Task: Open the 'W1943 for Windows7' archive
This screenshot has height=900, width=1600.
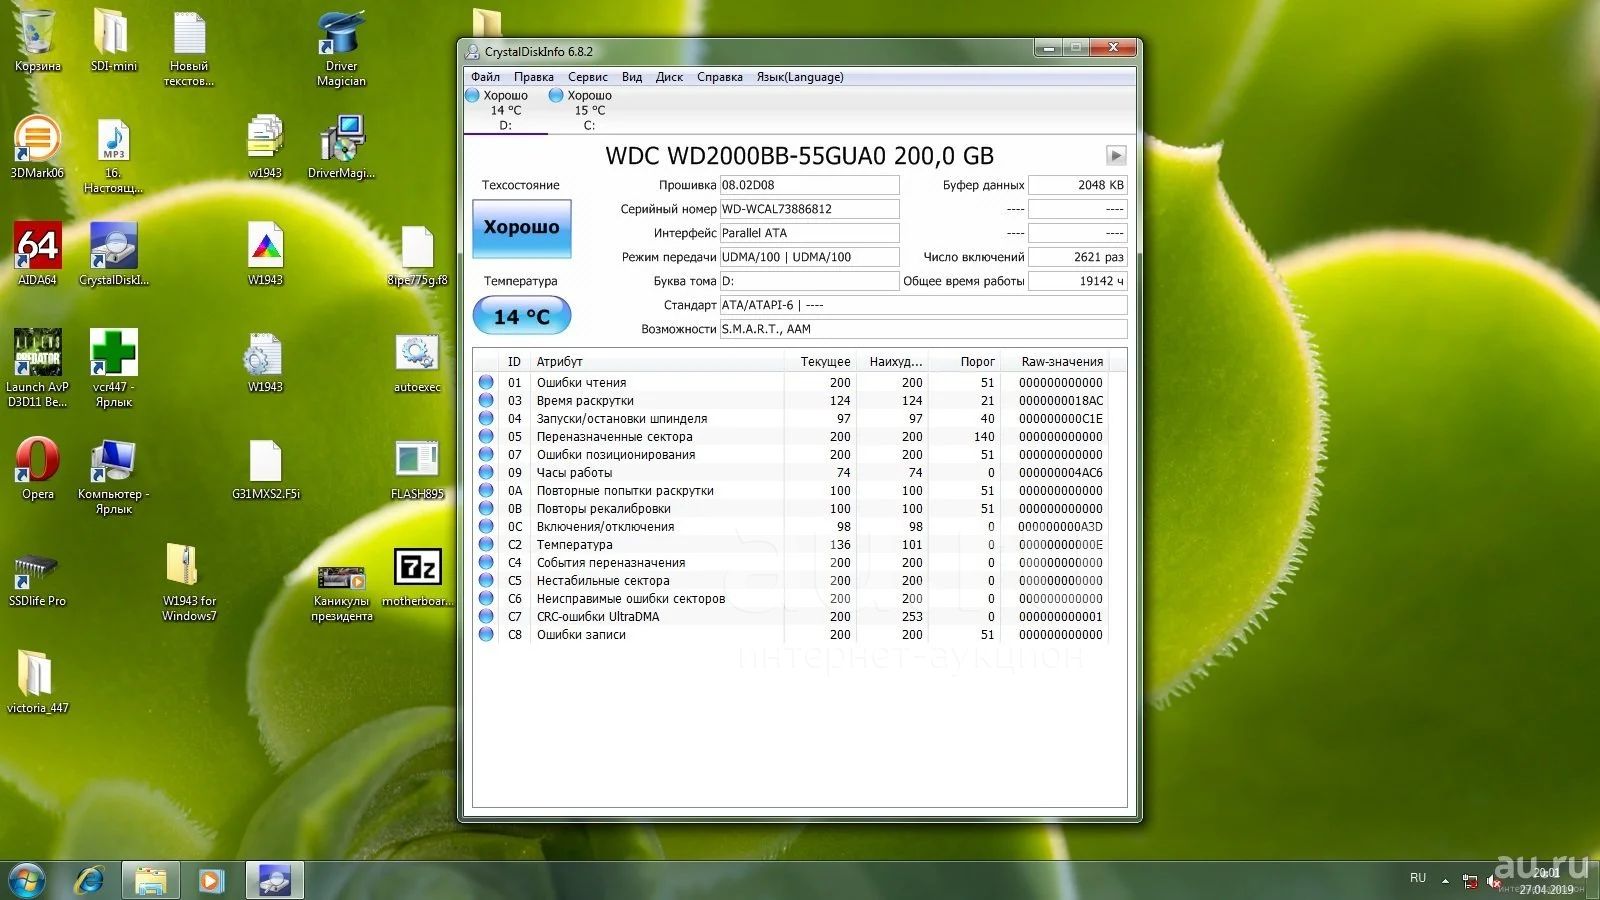Action: (189, 583)
